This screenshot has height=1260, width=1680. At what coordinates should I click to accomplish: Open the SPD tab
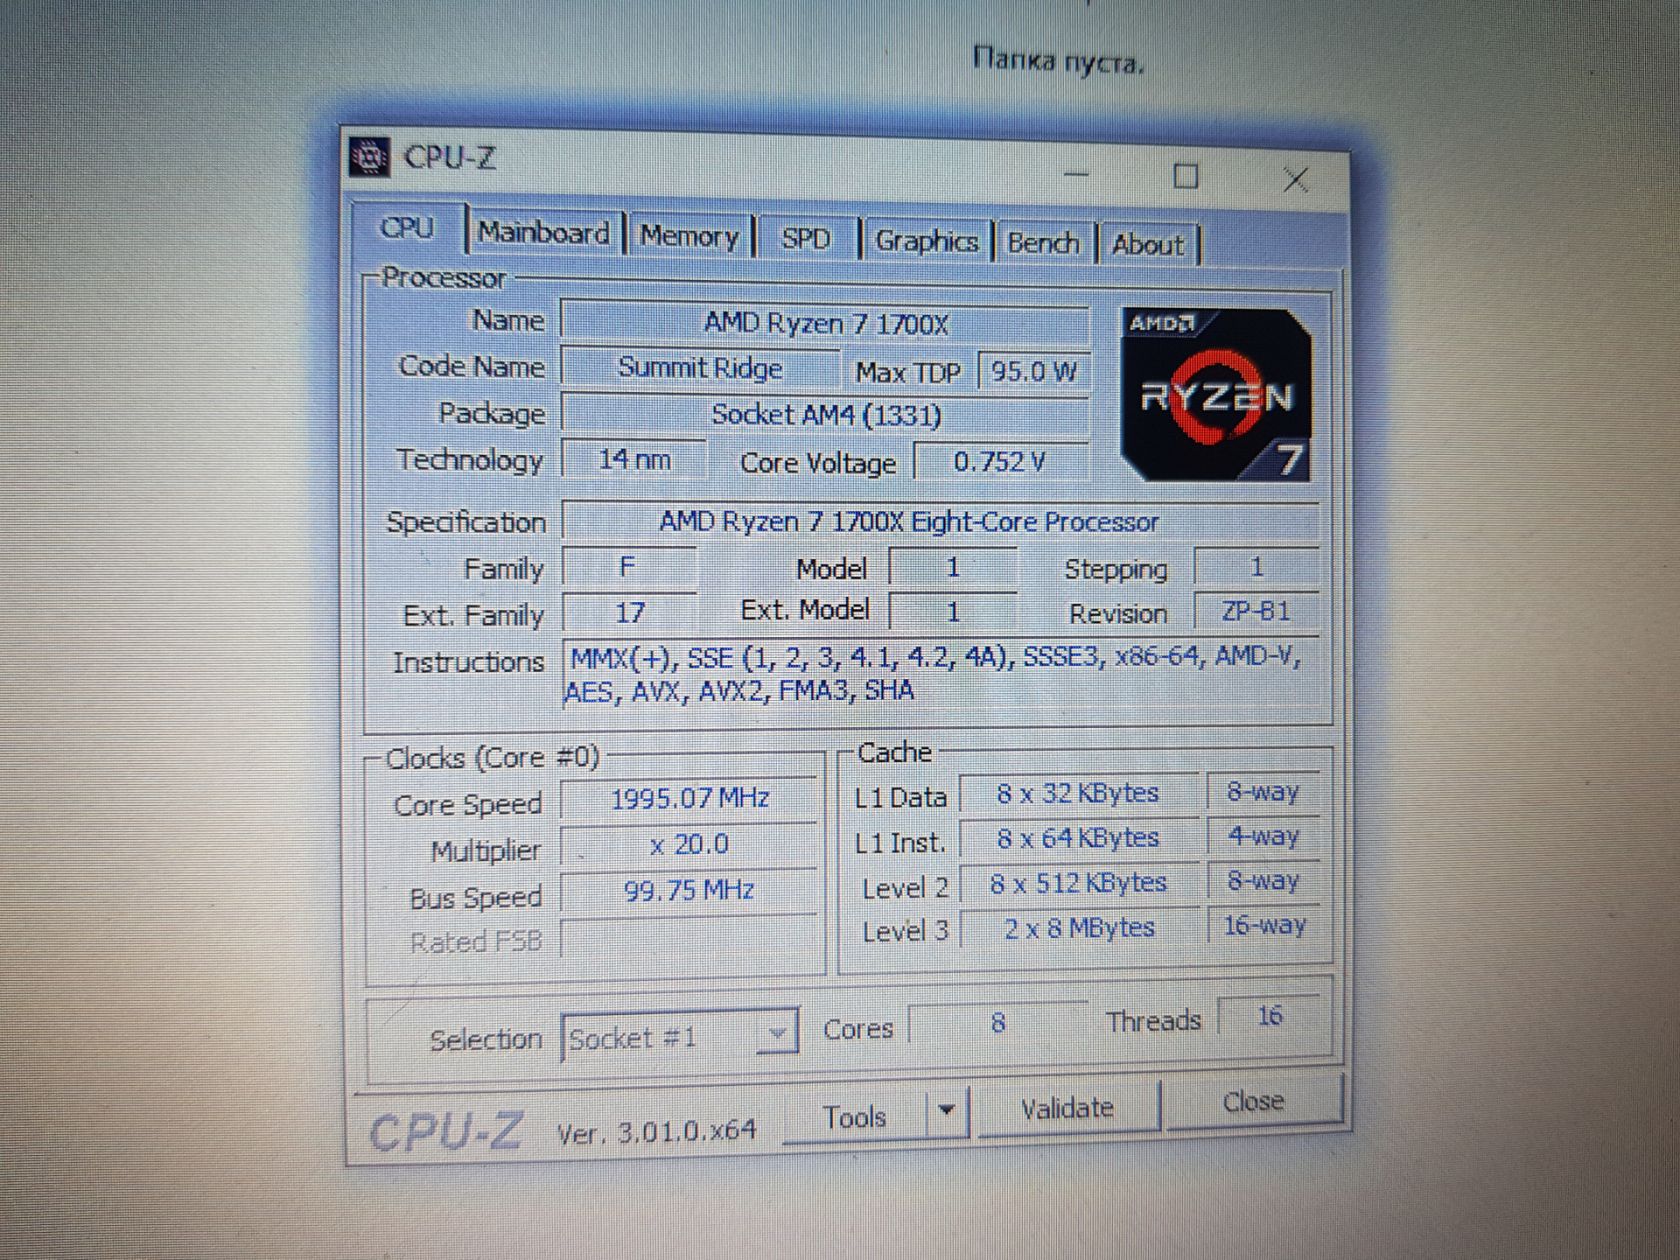806,239
